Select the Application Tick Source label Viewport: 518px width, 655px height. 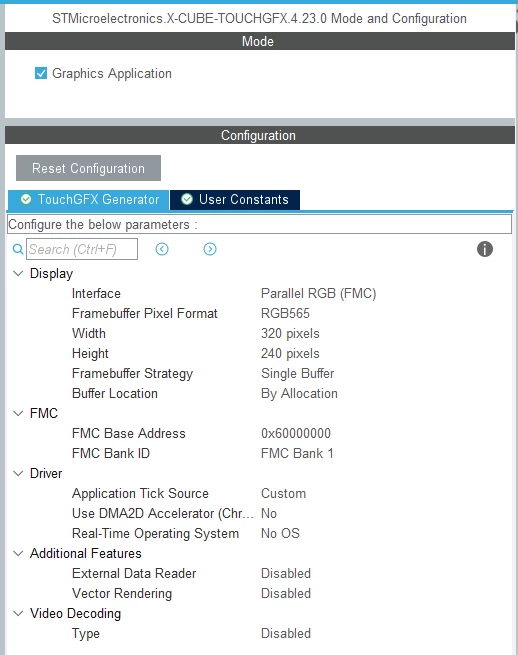(x=140, y=493)
